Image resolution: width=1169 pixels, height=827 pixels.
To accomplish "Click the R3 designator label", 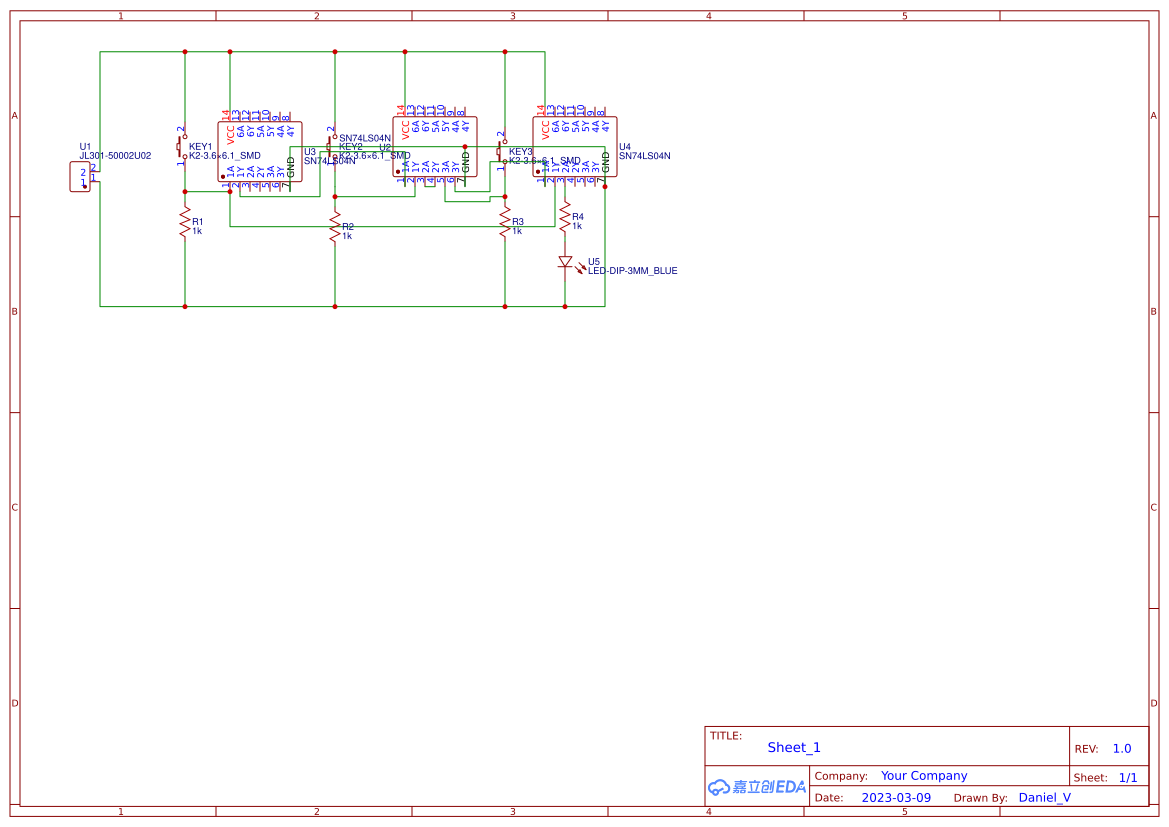I will click(518, 222).
